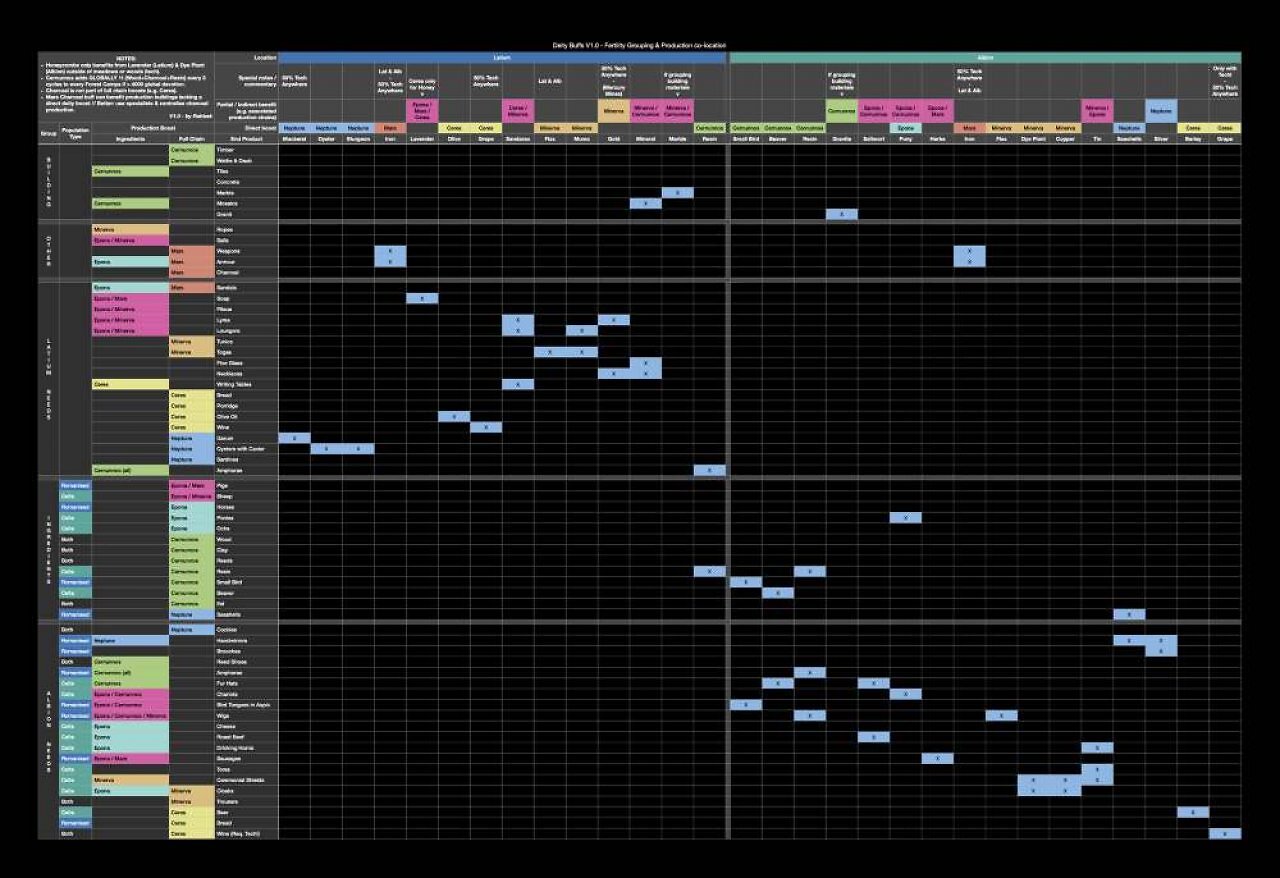This screenshot has width=1280, height=878.
Task: Click the Granite column header under Albion
Action: [842, 139]
